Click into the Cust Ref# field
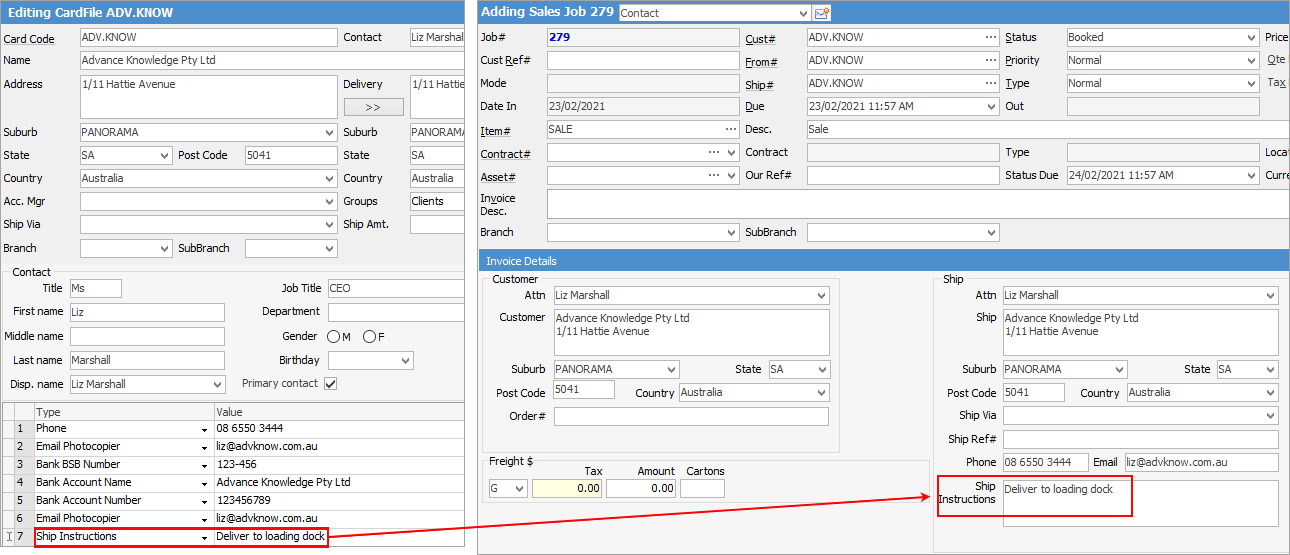Image resolution: width=1290 pixels, height=555 pixels. (x=642, y=60)
